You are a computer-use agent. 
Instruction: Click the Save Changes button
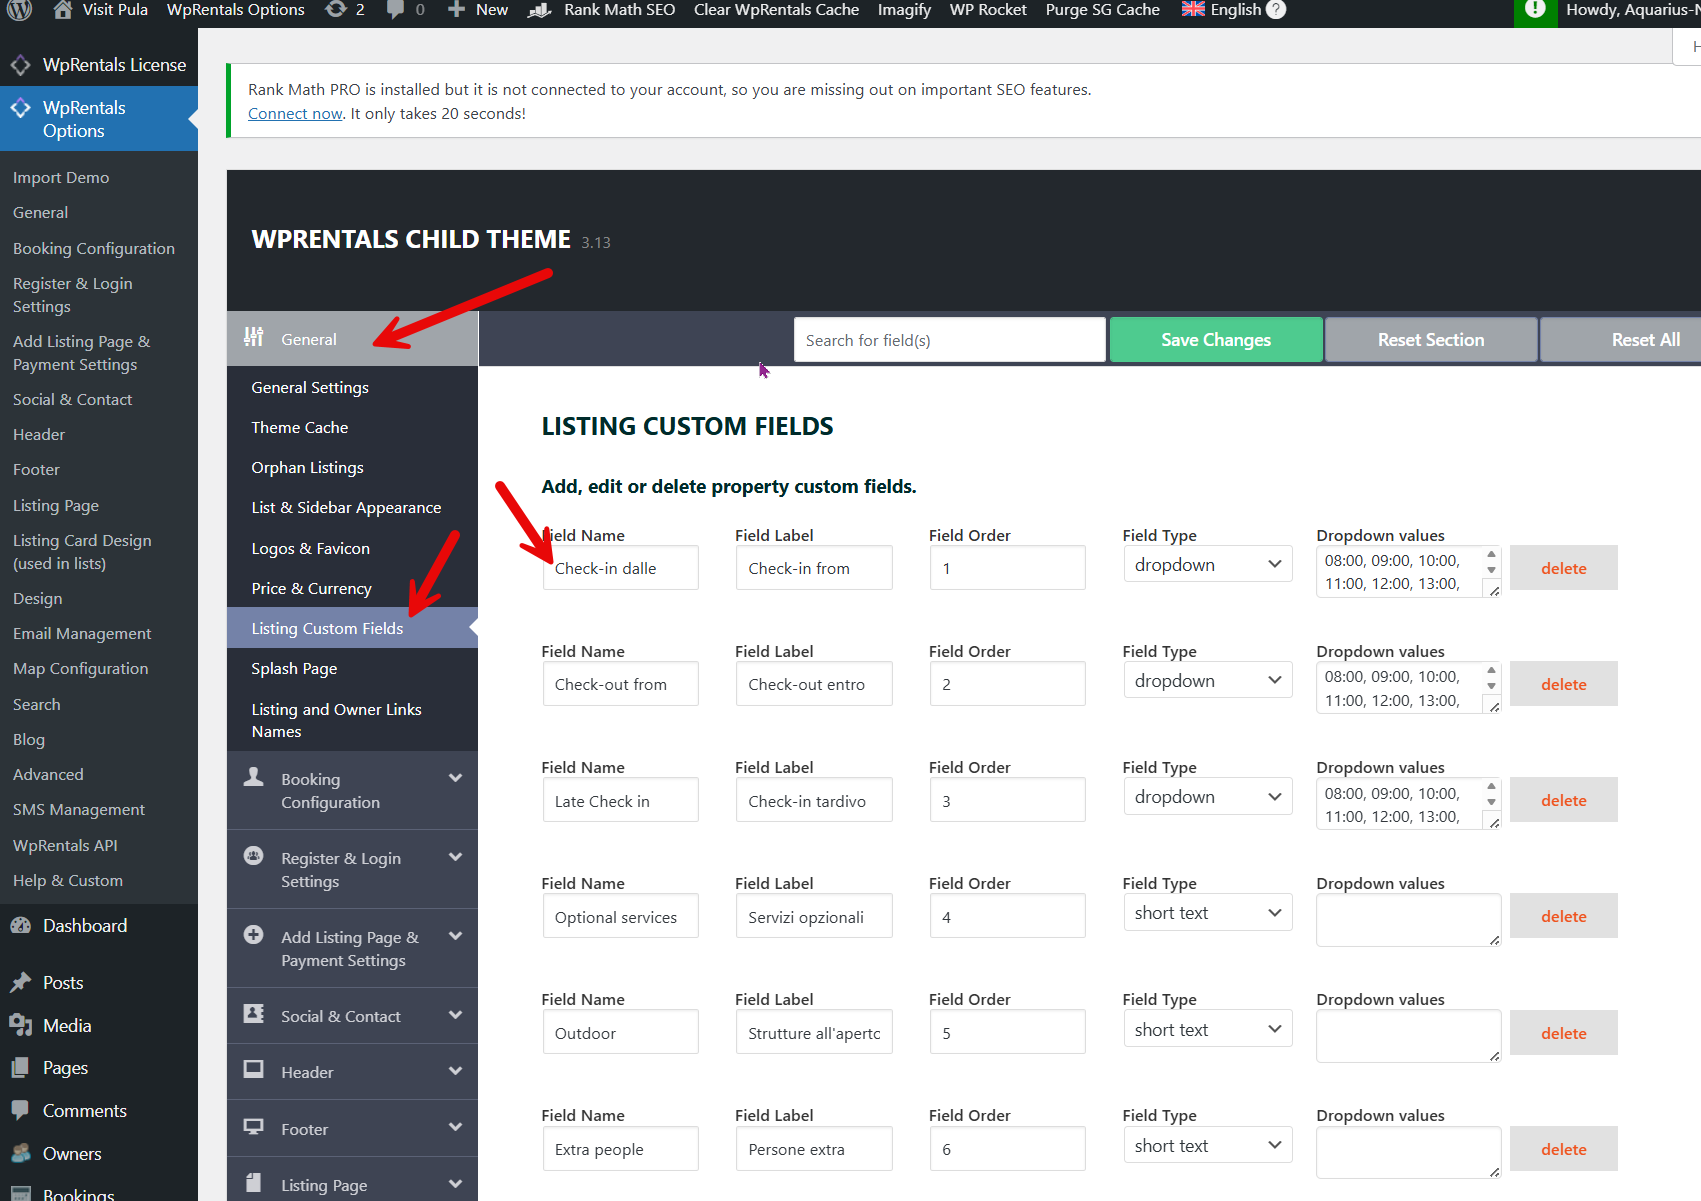pyautogui.click(x=1216, y=340)
